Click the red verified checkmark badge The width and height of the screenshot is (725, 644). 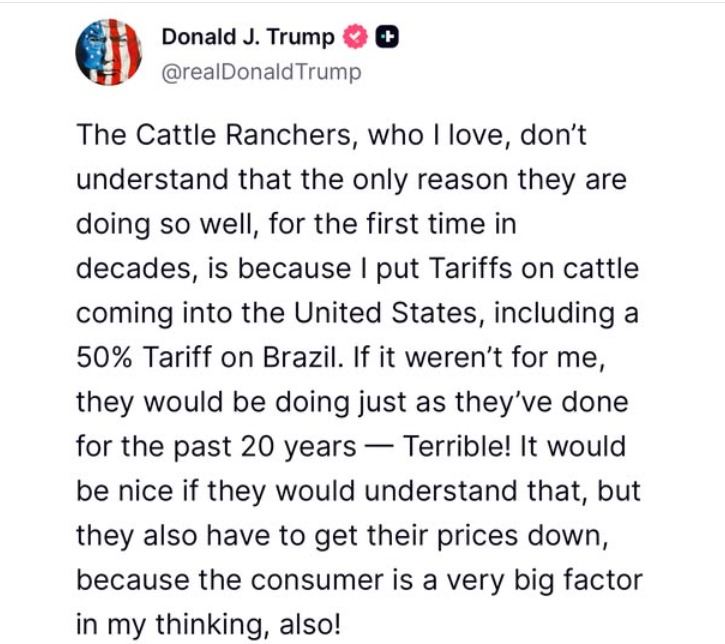point(354,38)
